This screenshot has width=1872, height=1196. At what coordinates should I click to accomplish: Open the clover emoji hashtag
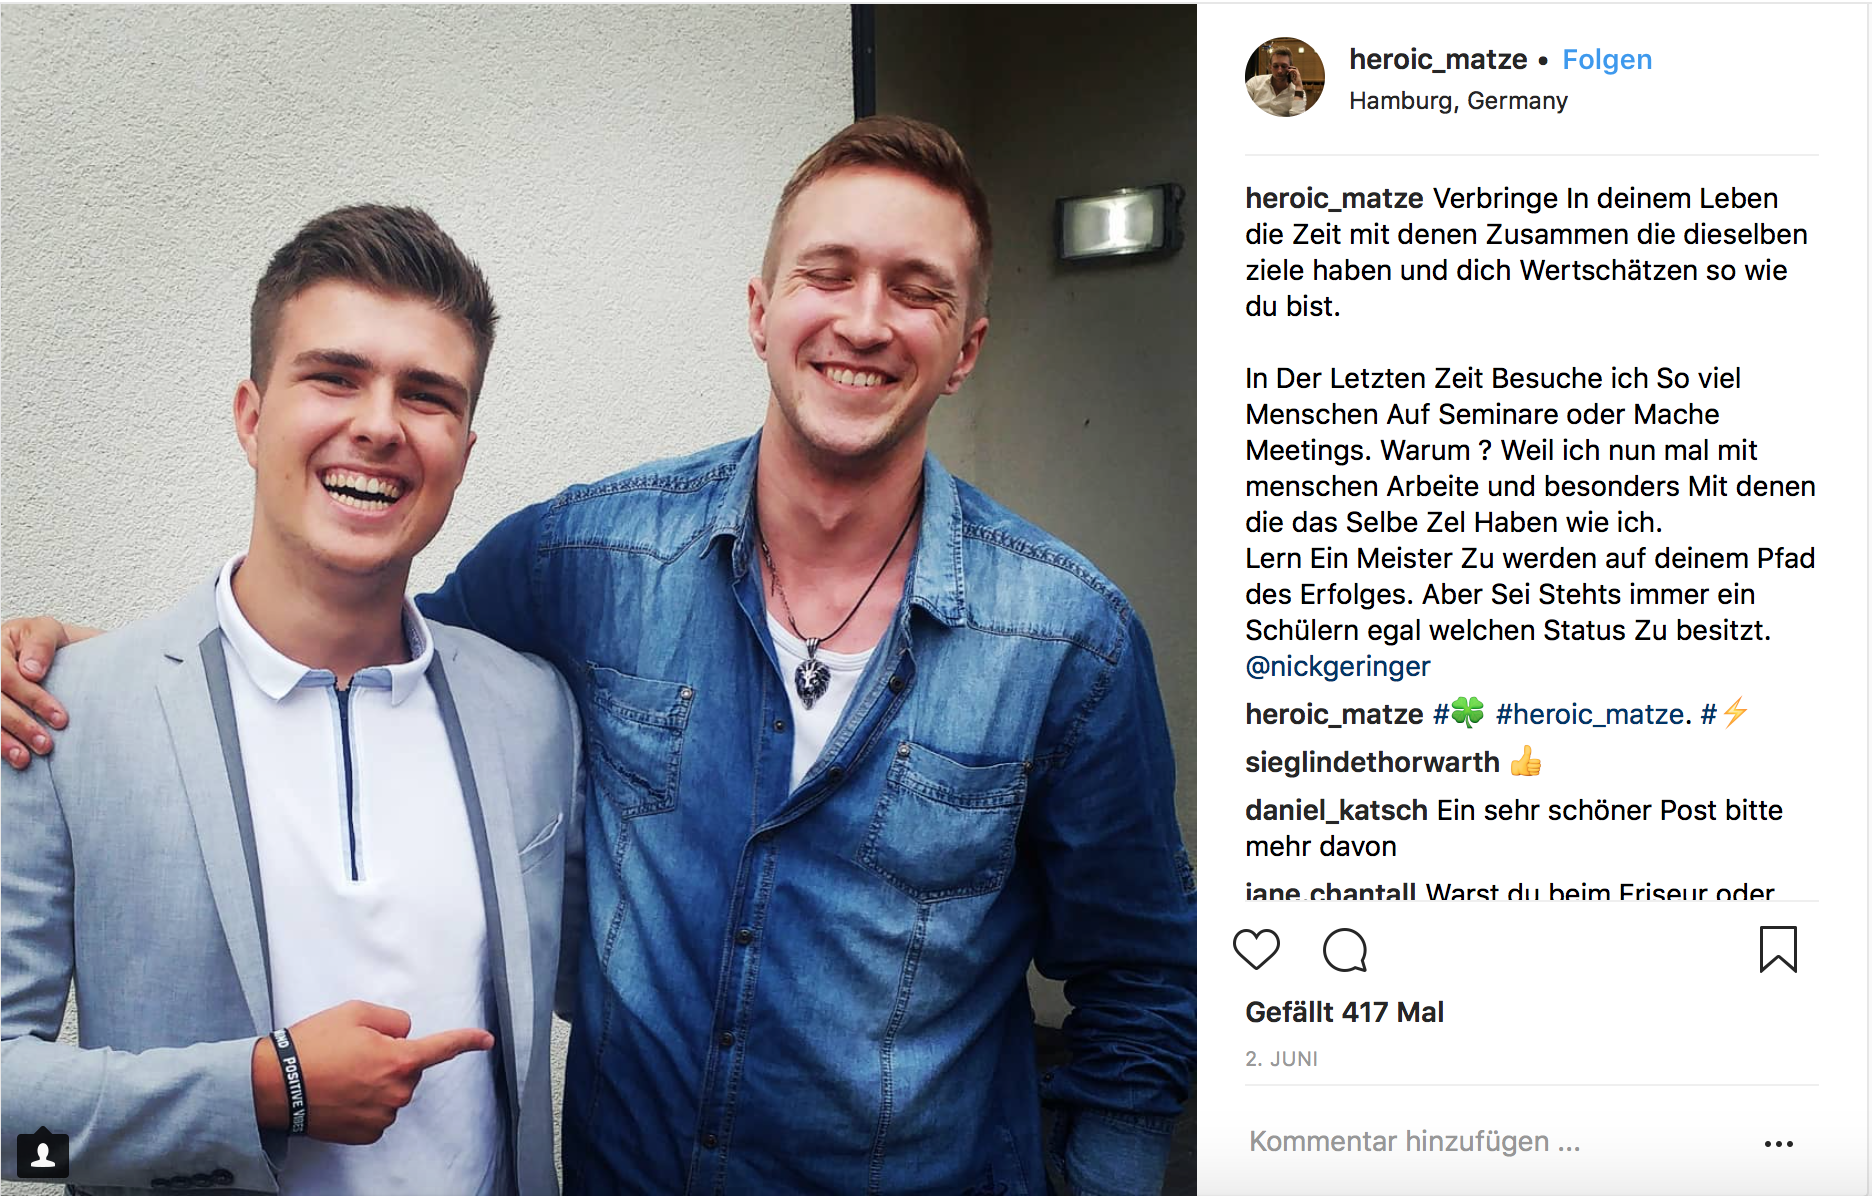tap(1459, 713)
